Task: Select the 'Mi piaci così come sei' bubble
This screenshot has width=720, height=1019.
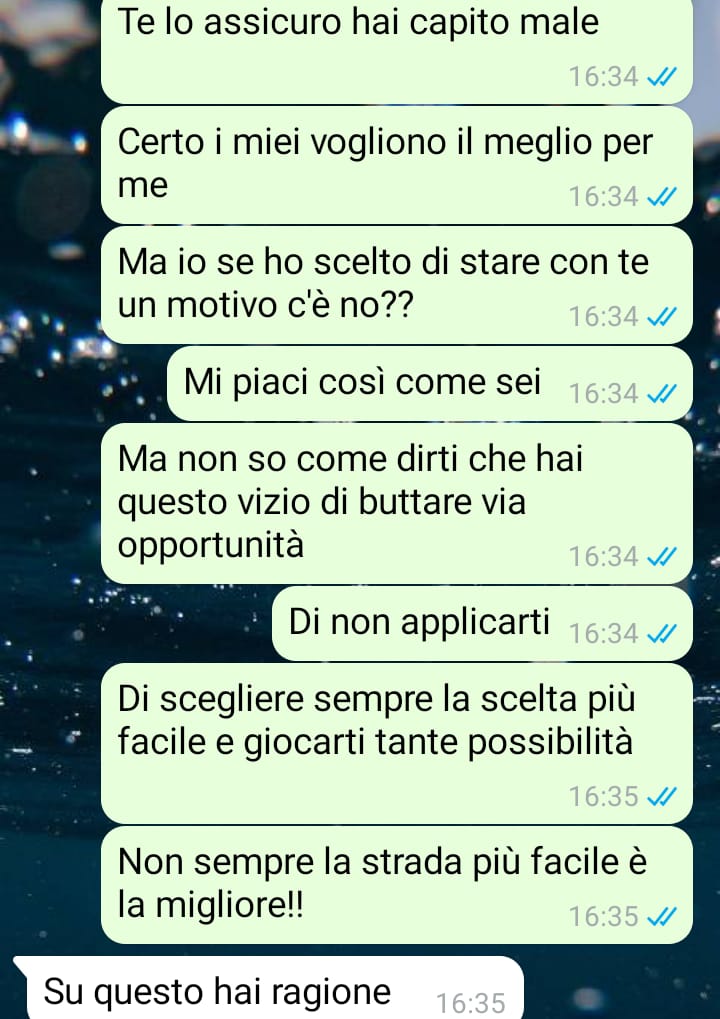Action: point(430,383)
